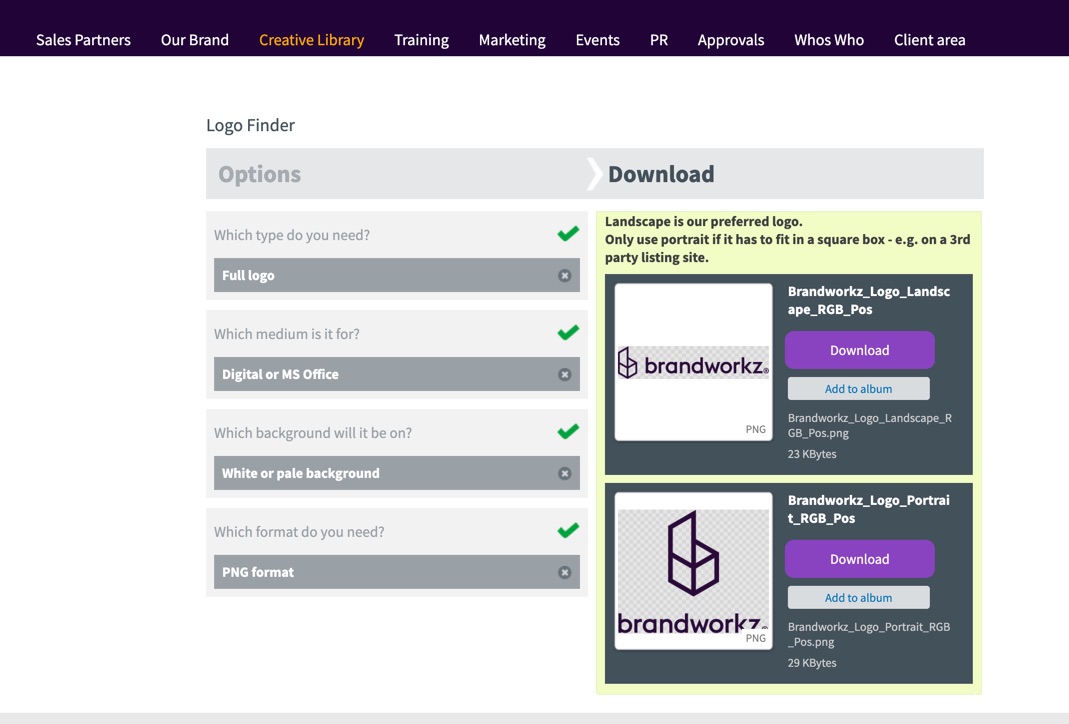This screenshot has height=724, width=1069.
Task: Open the landscape brandworkz logo thumbnail
Action: coord(693,362)
